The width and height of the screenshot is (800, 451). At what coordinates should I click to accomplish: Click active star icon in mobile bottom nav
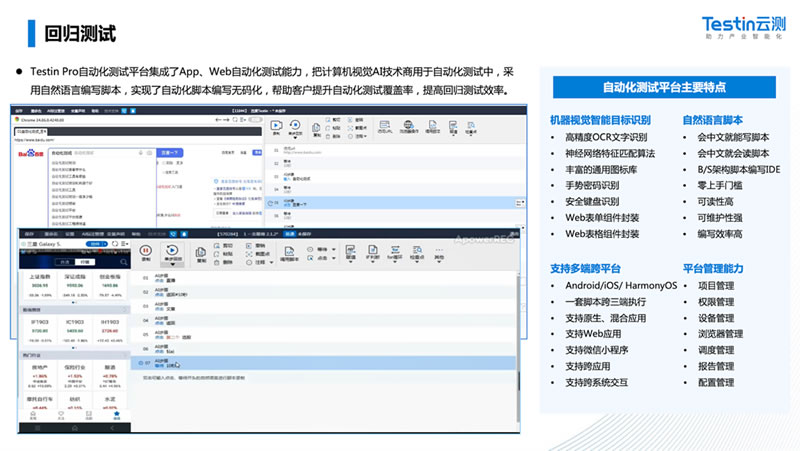tap(116, 415)
